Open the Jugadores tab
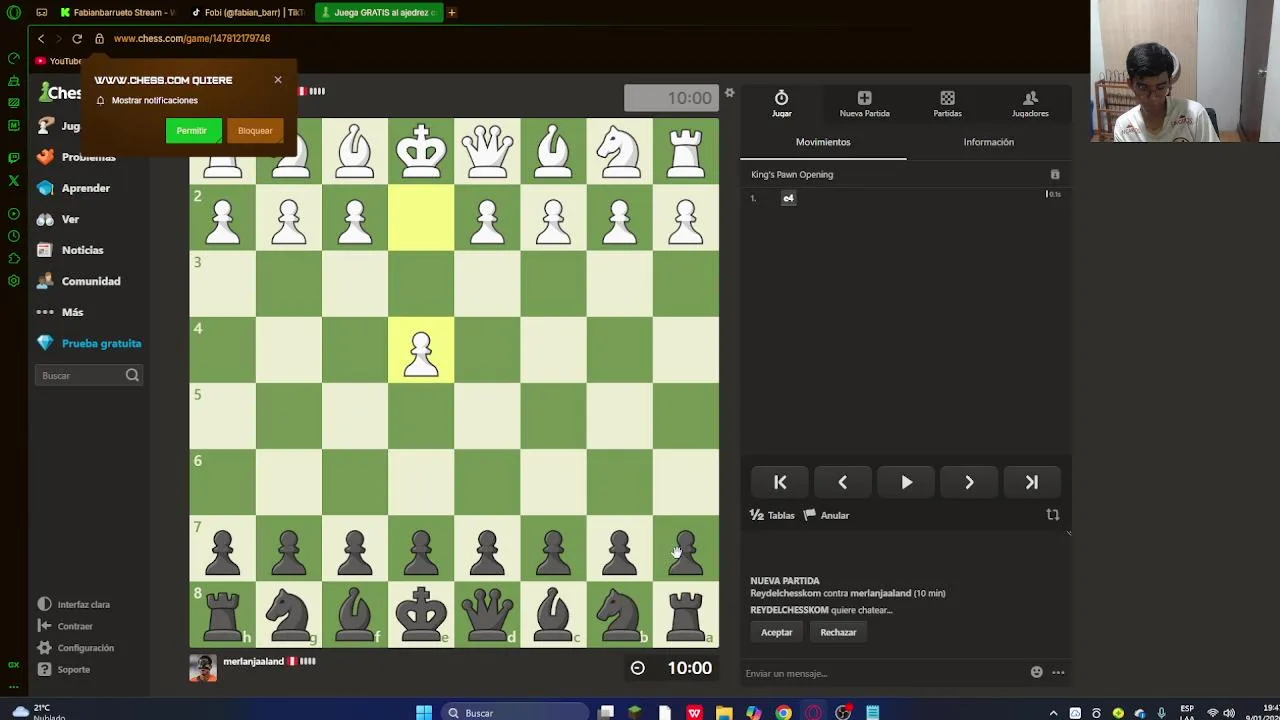1280x720 pixels. (x=1030, y=103)
